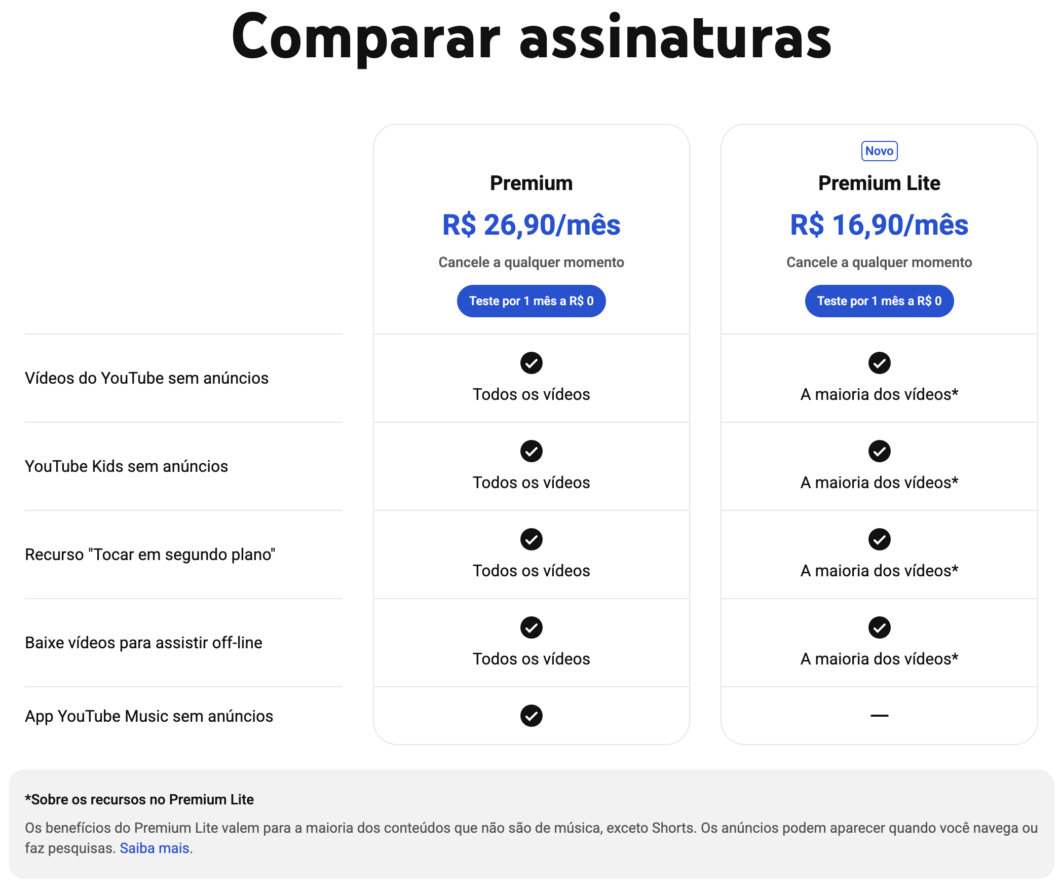1060x887 pixels.
Task: Click the Premium Lite checkmark for offline downloads
Action: pyautogui.click(x=879, y=627)
